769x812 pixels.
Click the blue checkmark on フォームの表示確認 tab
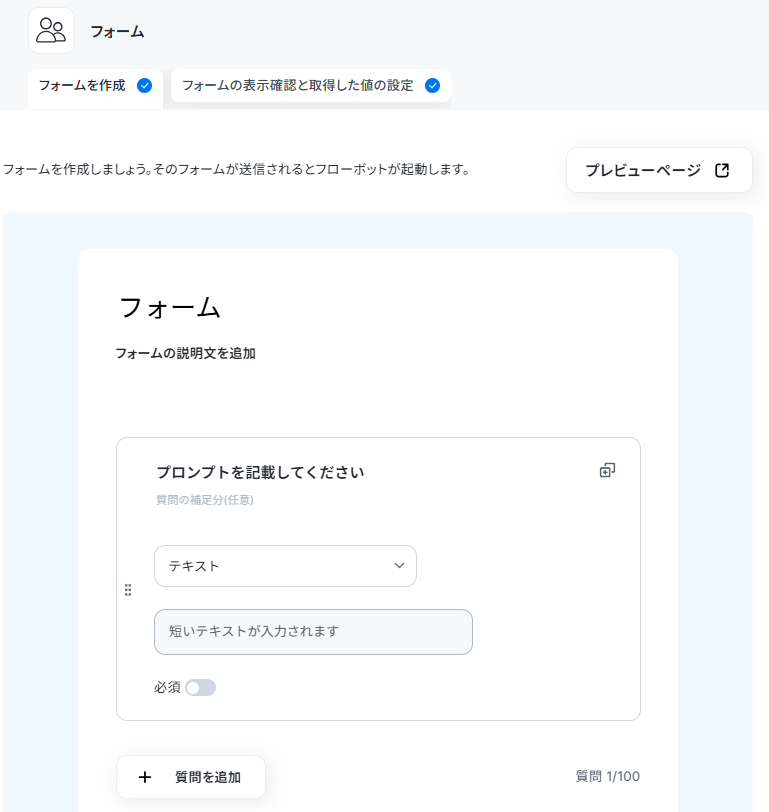pos(432,85)
